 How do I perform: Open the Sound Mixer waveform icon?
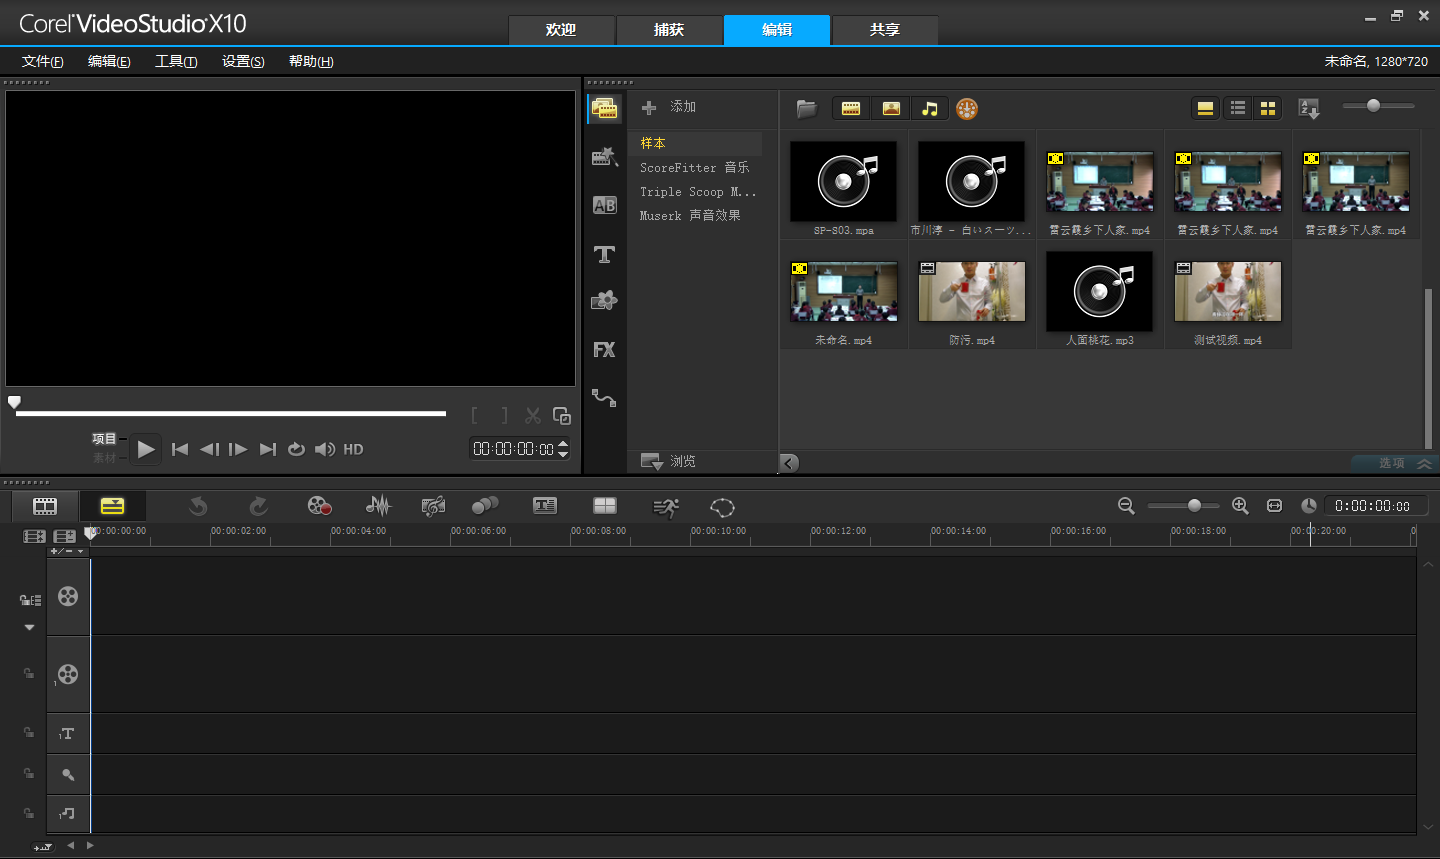[x=378, y=506]
